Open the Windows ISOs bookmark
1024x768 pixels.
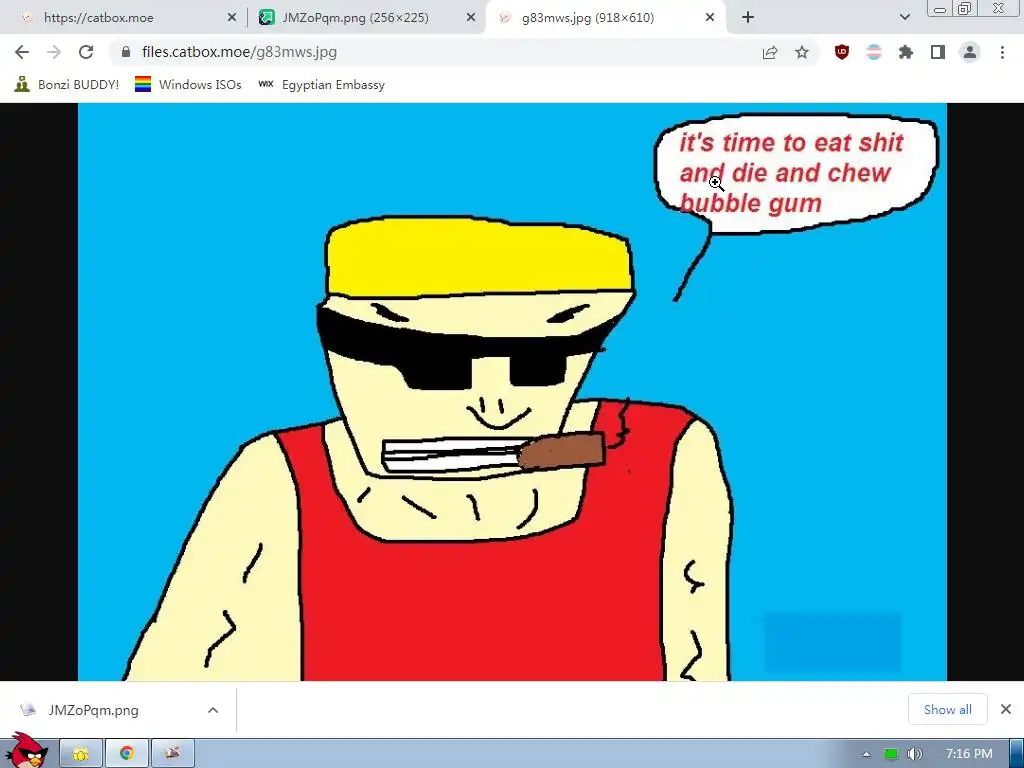[188, 84]
